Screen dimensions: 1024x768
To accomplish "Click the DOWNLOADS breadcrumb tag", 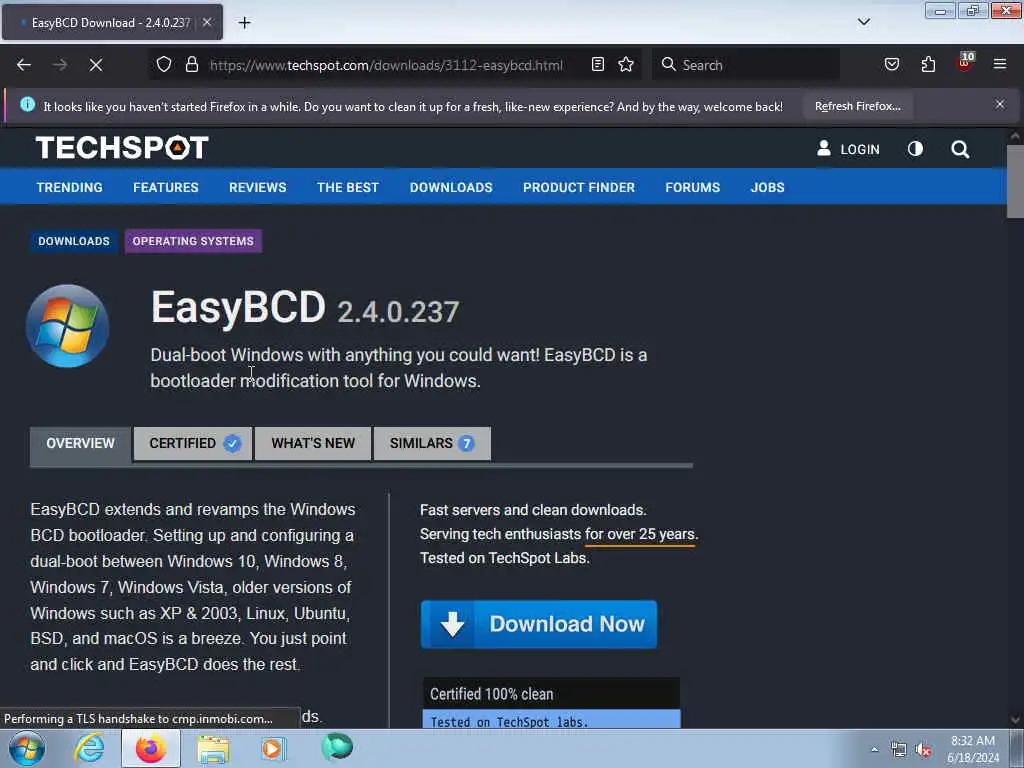I will (74, 241).
